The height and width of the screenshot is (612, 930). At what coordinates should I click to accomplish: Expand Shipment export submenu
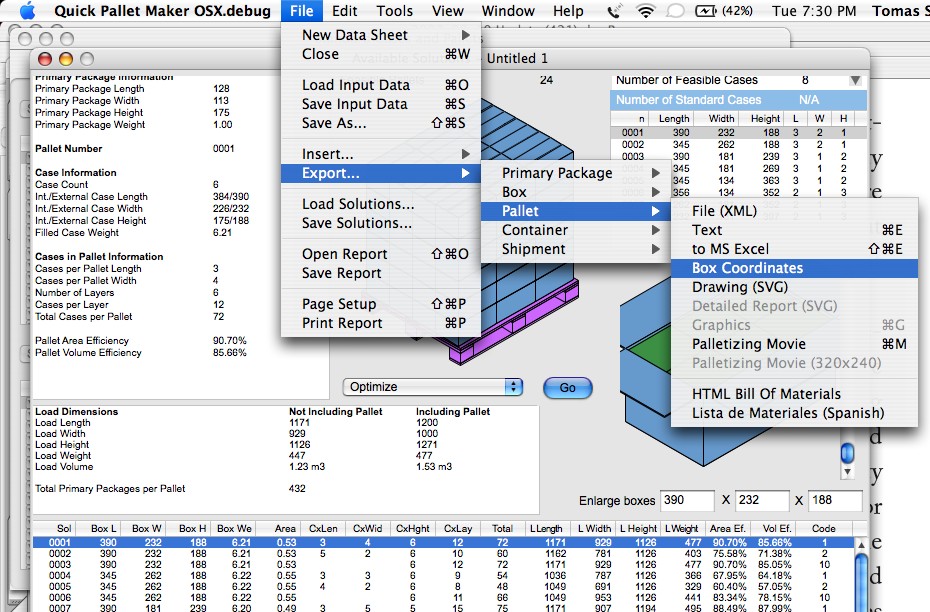pyautogui.click(x=575, y=249)
